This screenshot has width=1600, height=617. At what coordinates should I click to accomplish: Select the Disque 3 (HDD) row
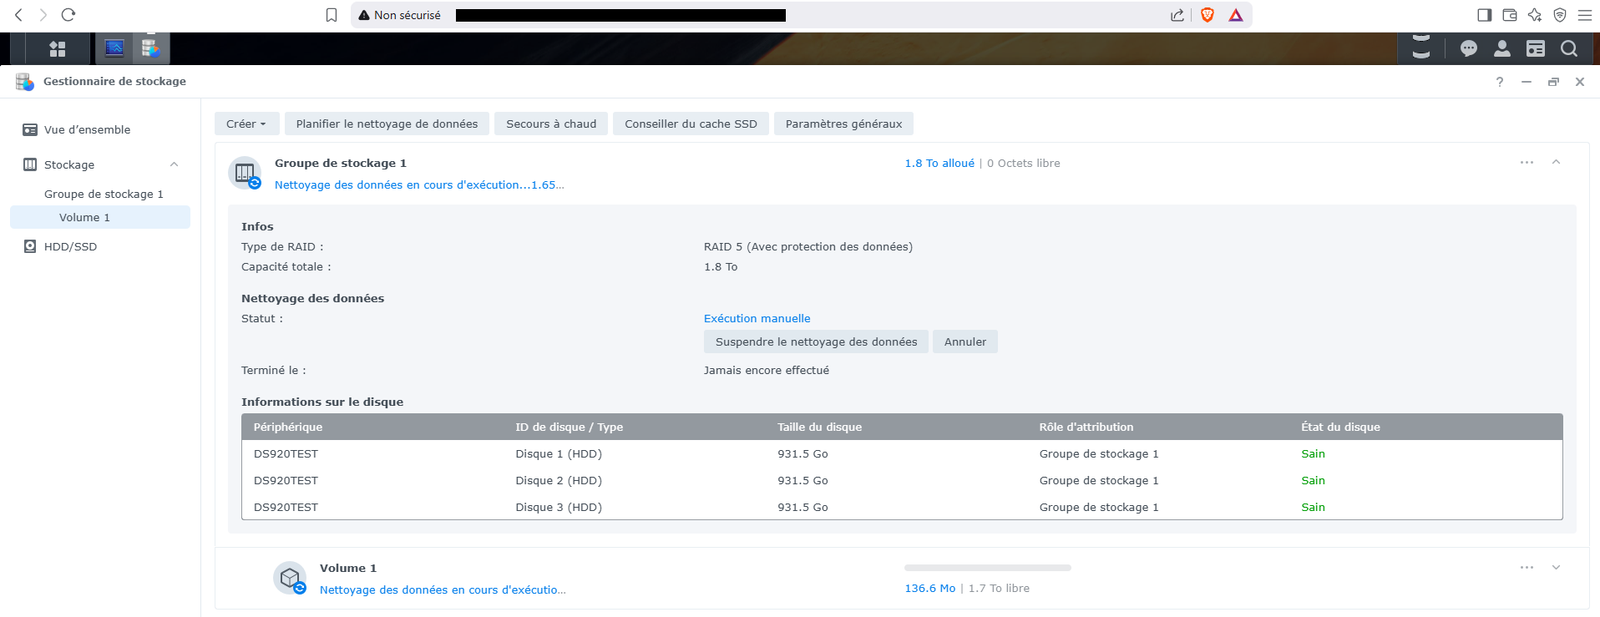[x=902, y=508]
